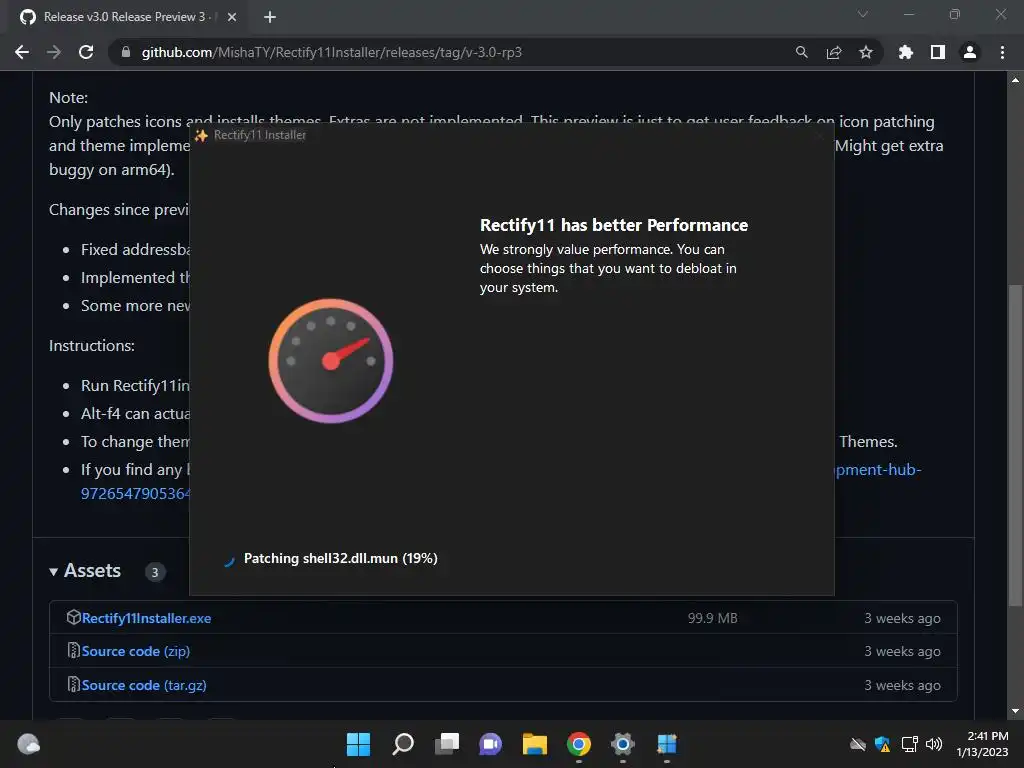Download Source code (zip)
Screen dimensions: 1024x768
coord(136,651)
